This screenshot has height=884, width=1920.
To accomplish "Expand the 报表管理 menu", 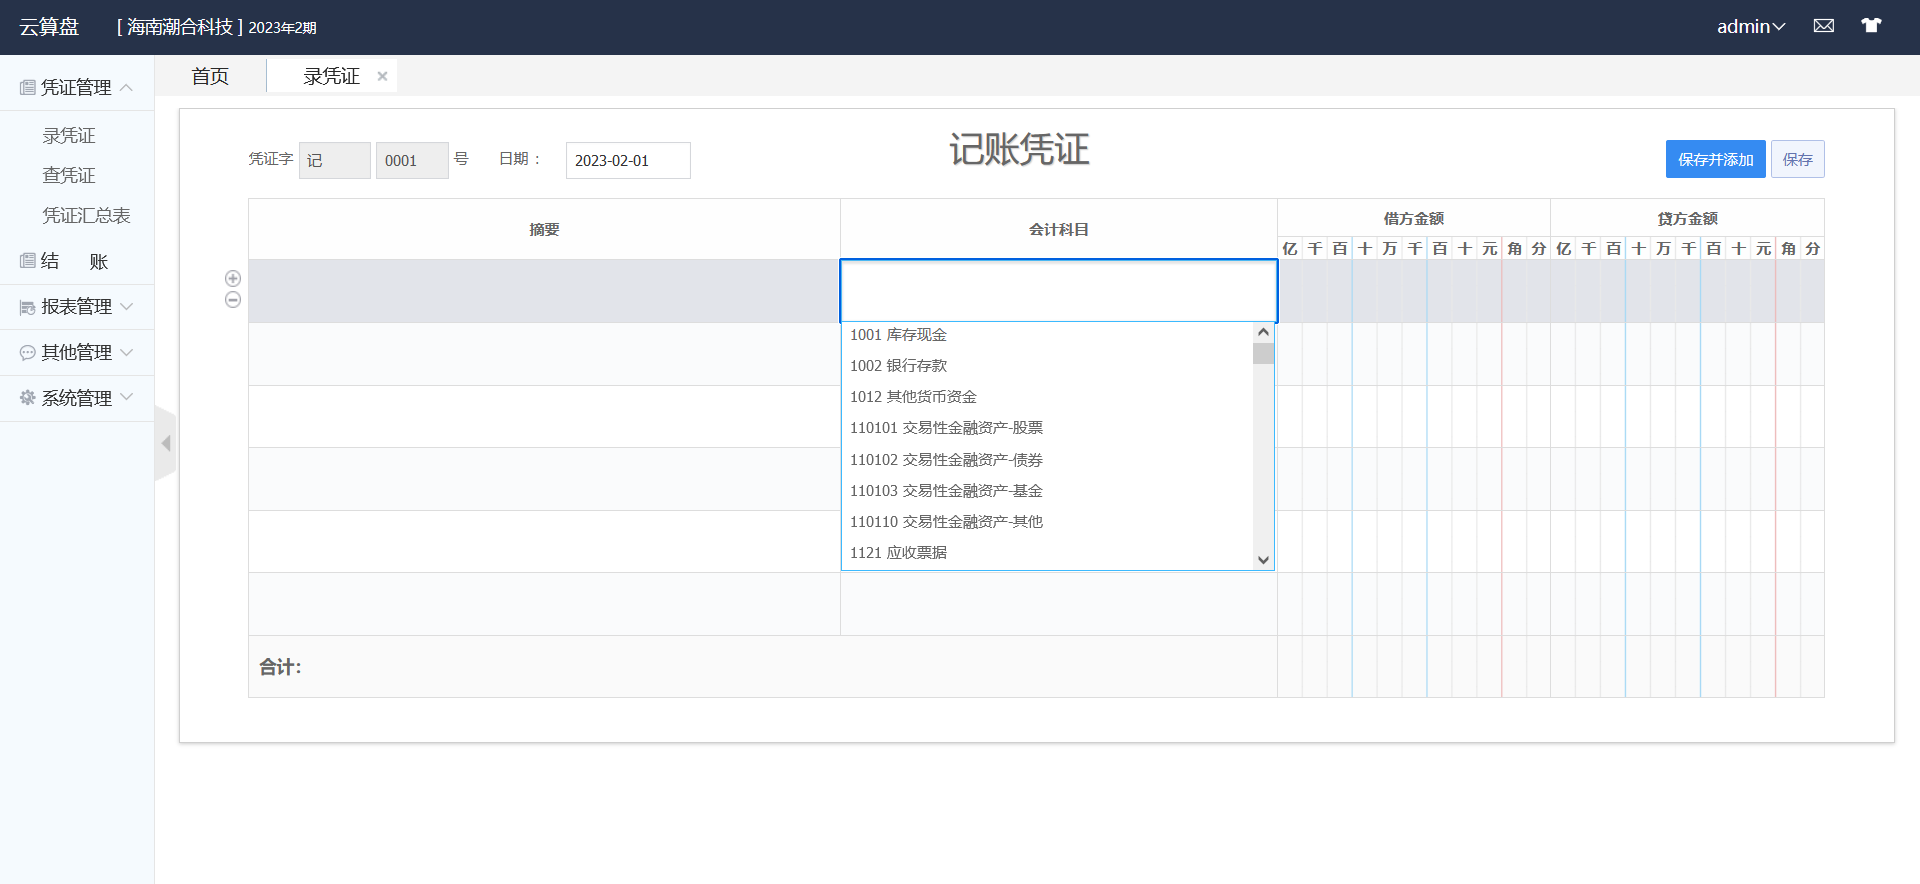I will click(x=77, y=307).
